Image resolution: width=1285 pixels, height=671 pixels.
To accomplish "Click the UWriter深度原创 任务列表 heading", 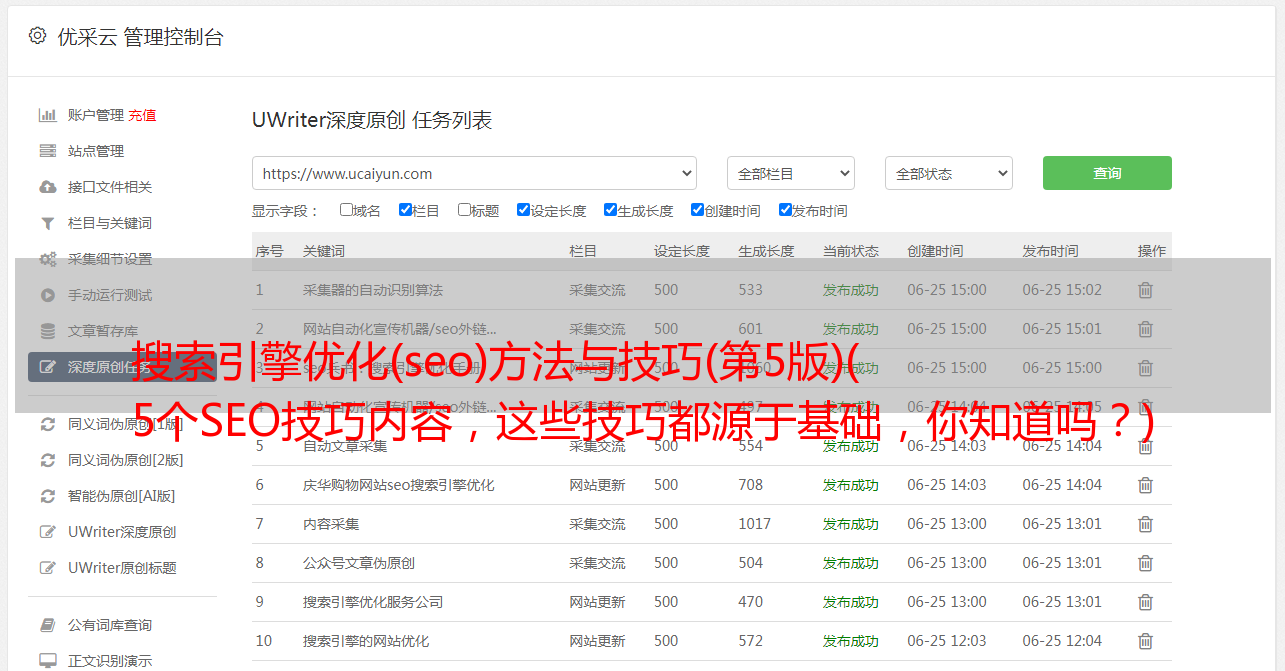I will click(x=372, y=121).
